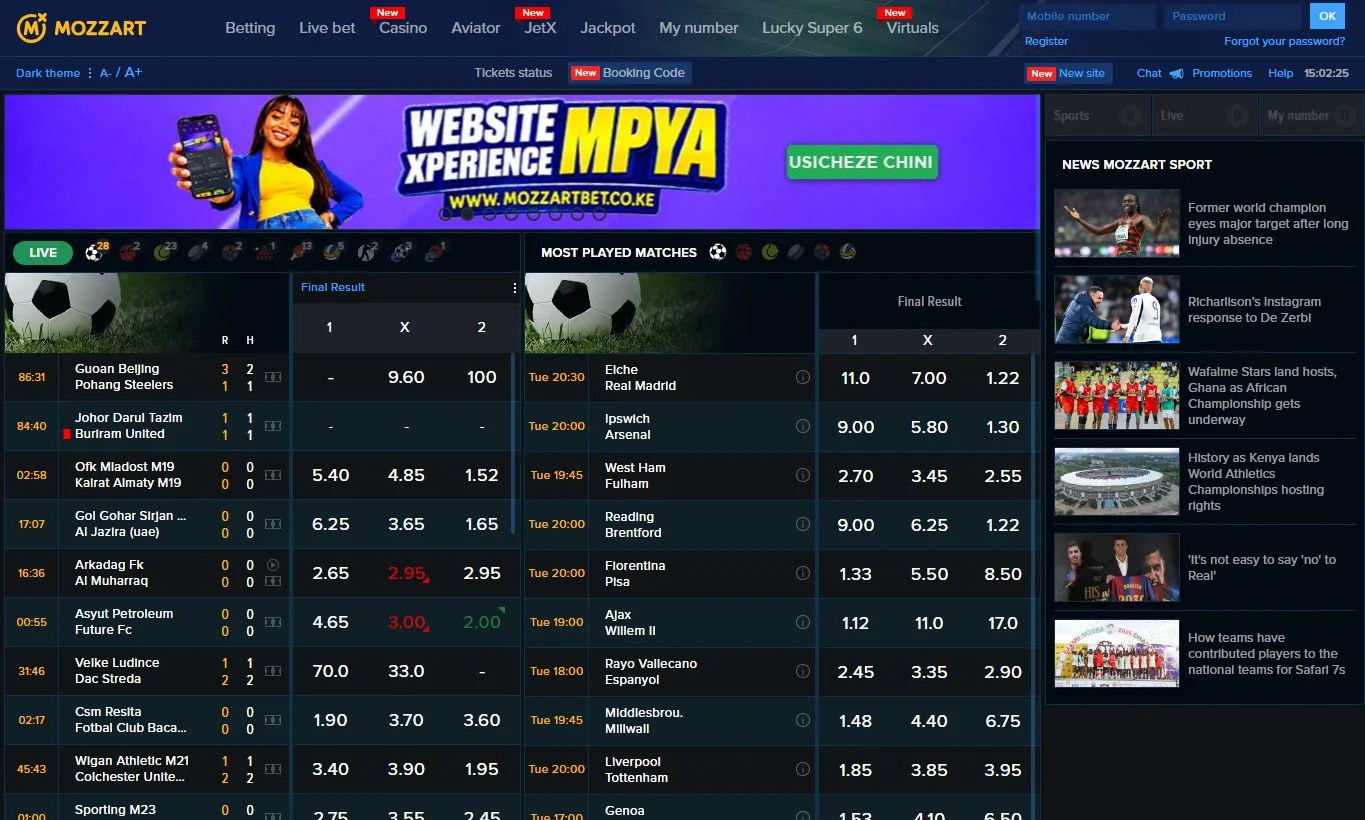Image resolution: width=1365 pixels, height=820 pixels.
Task: Select 1.52 odds for Kairat Almaty M19
Action: coord(482,475)
